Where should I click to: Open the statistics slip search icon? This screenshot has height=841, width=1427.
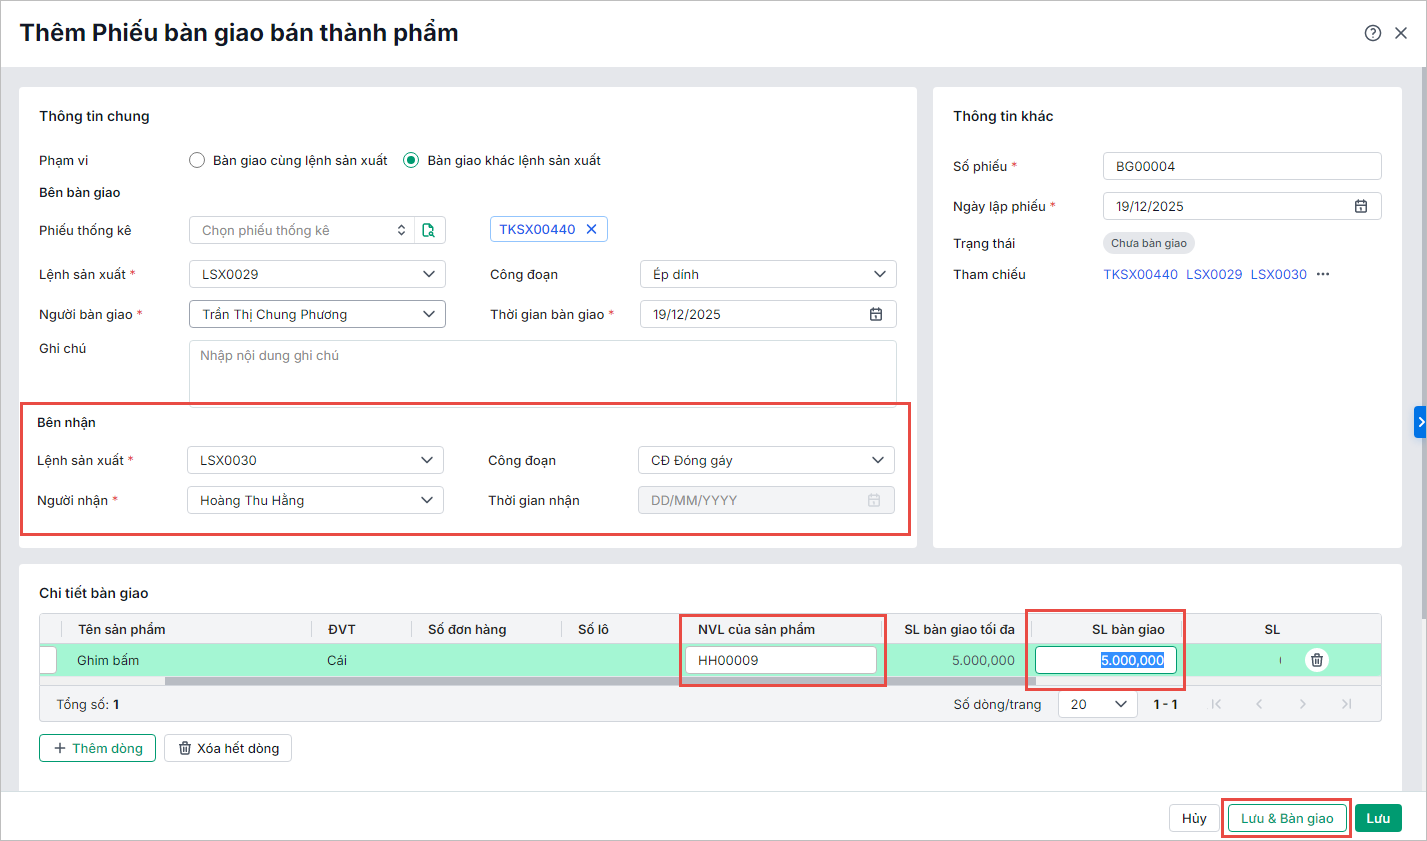[x=429, y=230]
